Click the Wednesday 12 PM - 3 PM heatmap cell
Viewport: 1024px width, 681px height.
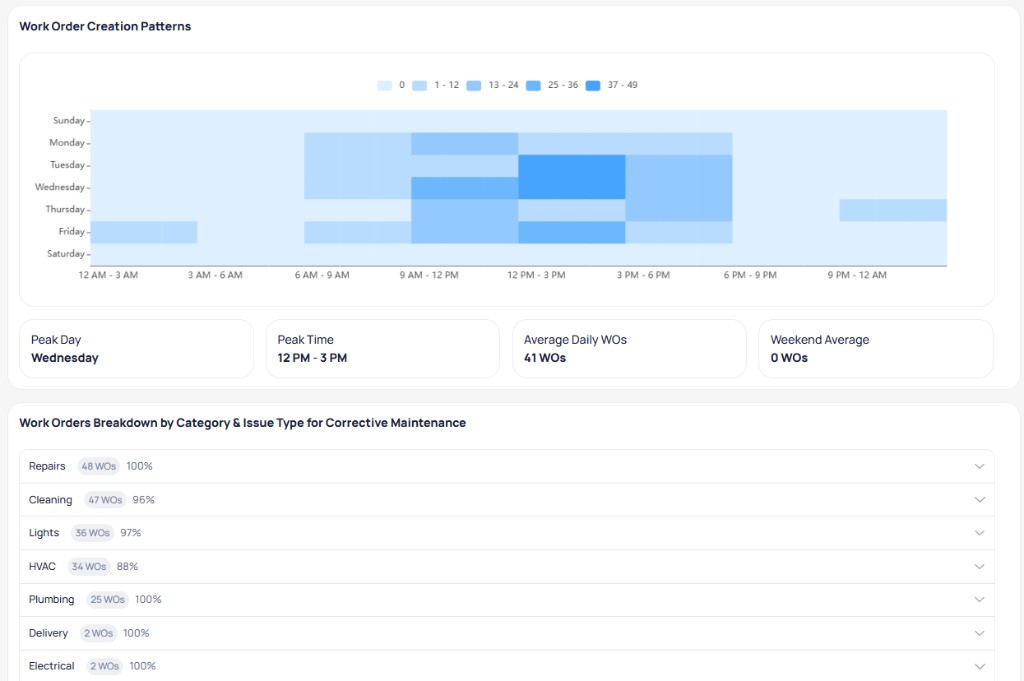point(571,187)
